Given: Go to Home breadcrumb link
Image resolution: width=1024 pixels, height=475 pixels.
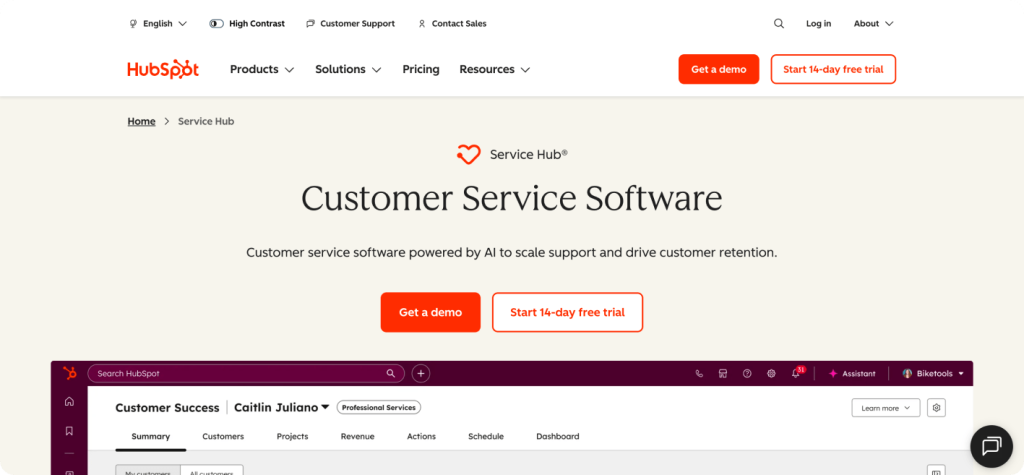Looking at the screenshot, I should [141, 122].
